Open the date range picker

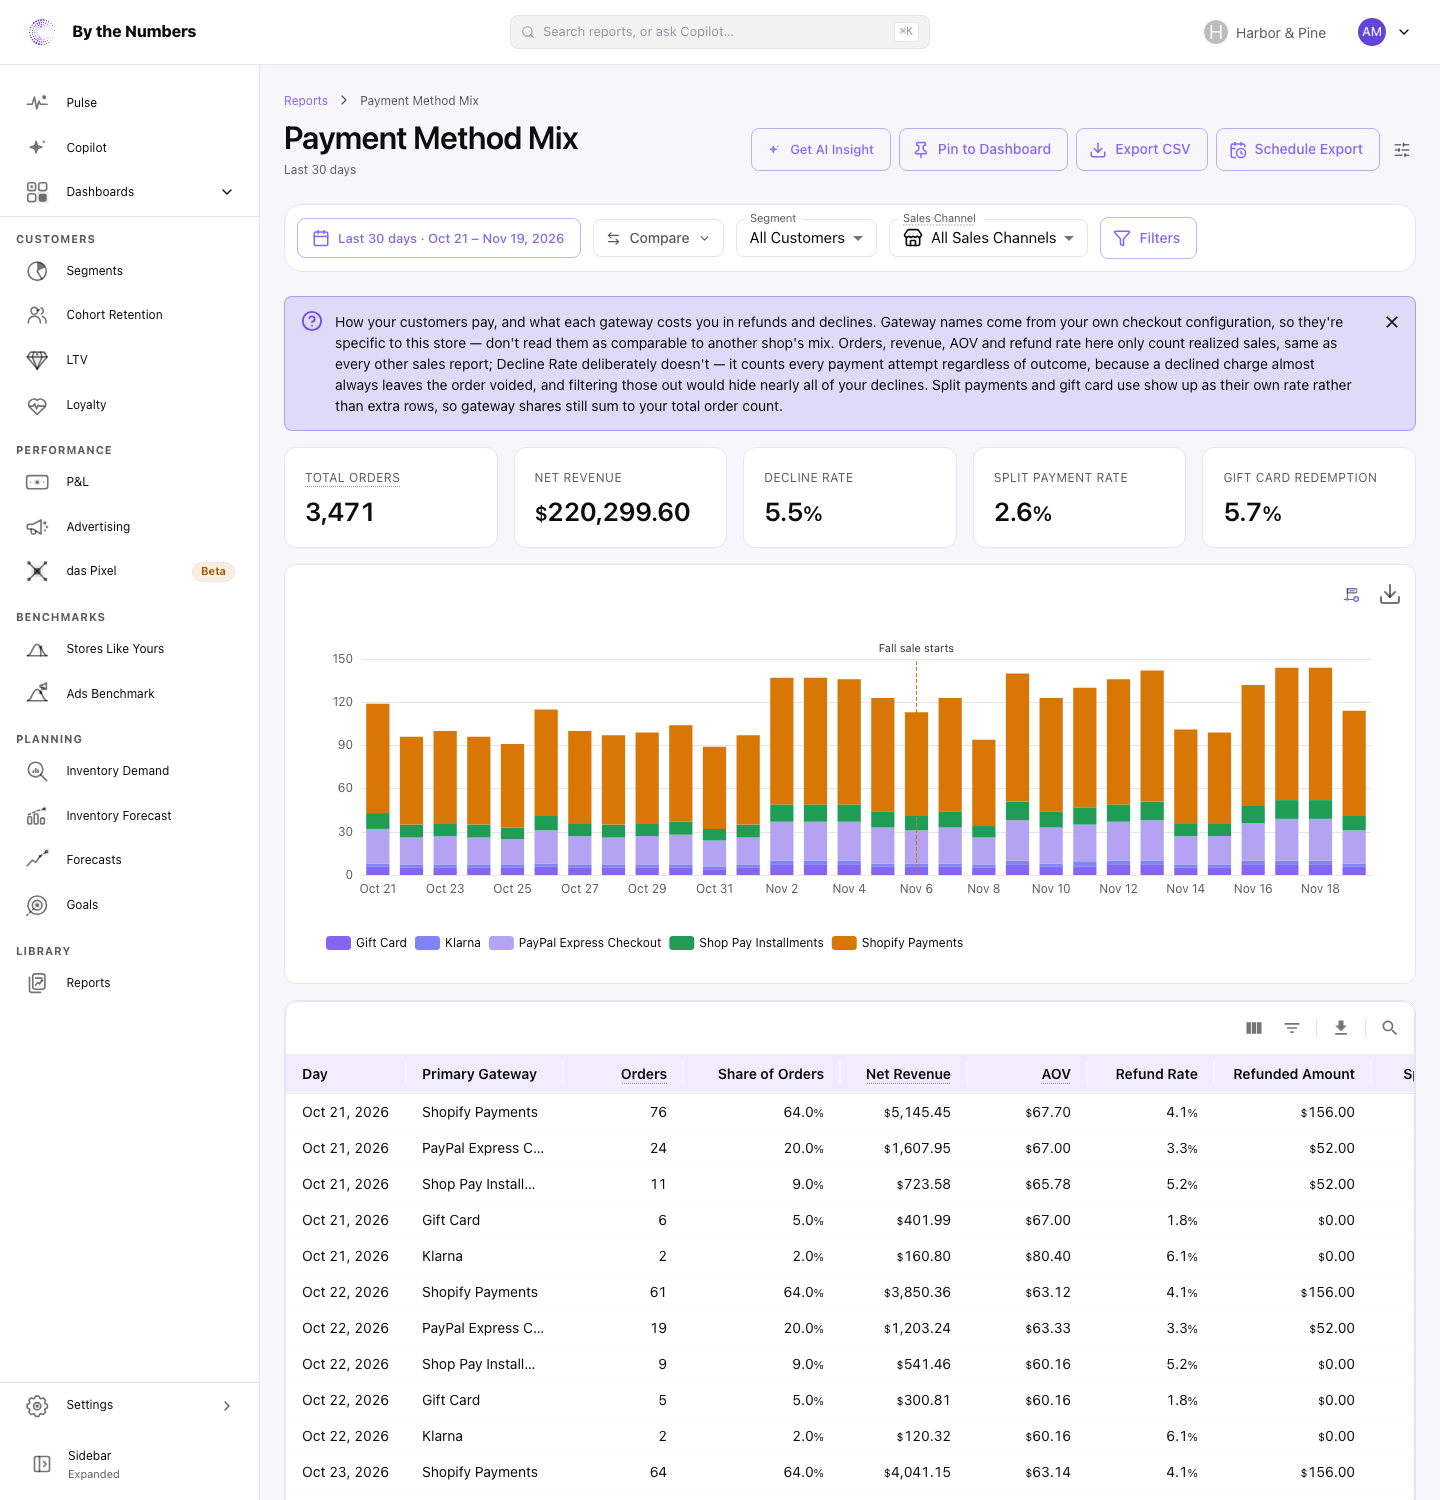click(439, 238)
